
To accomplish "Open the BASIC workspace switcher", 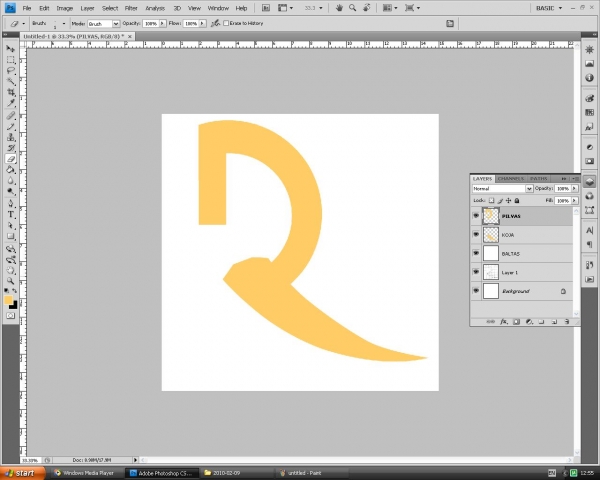I will pos(549,8).
